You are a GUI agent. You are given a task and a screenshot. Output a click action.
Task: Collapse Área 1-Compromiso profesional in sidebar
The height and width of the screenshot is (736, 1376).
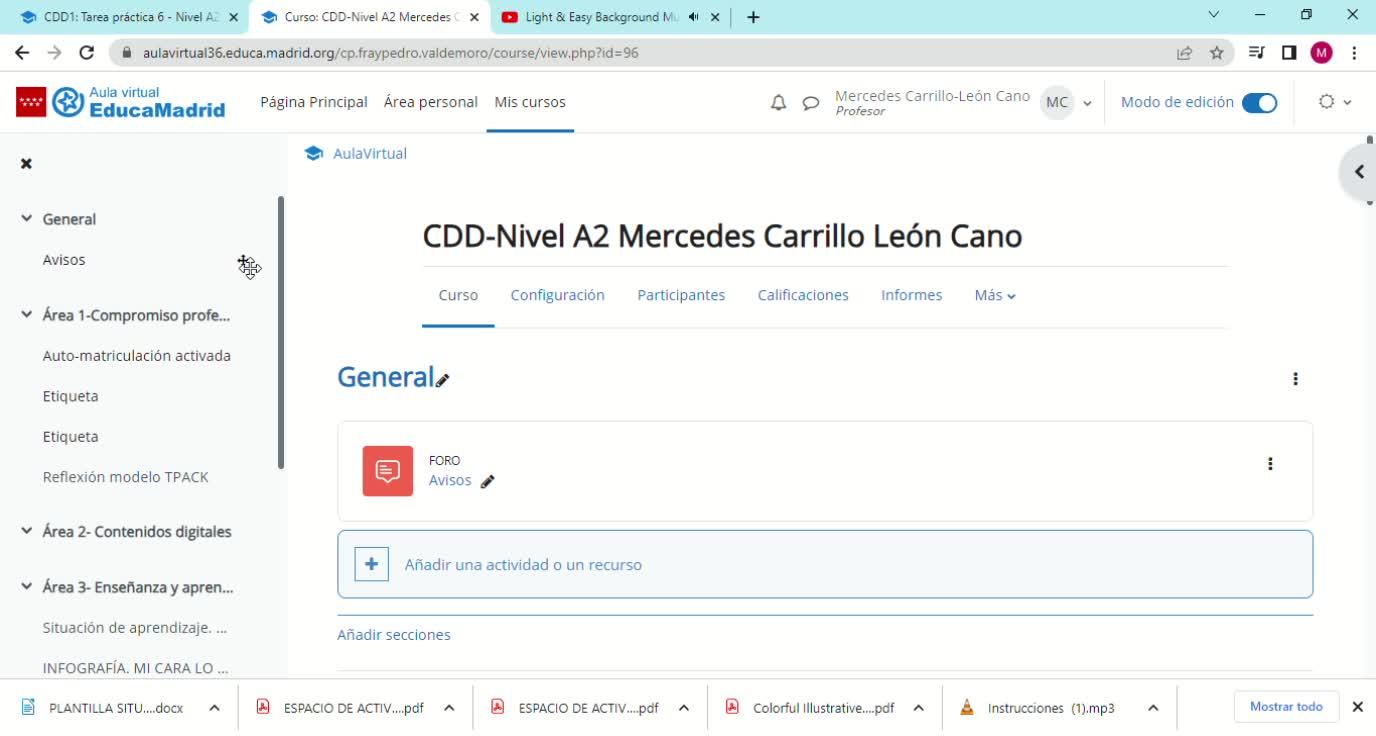pos(27,315)
